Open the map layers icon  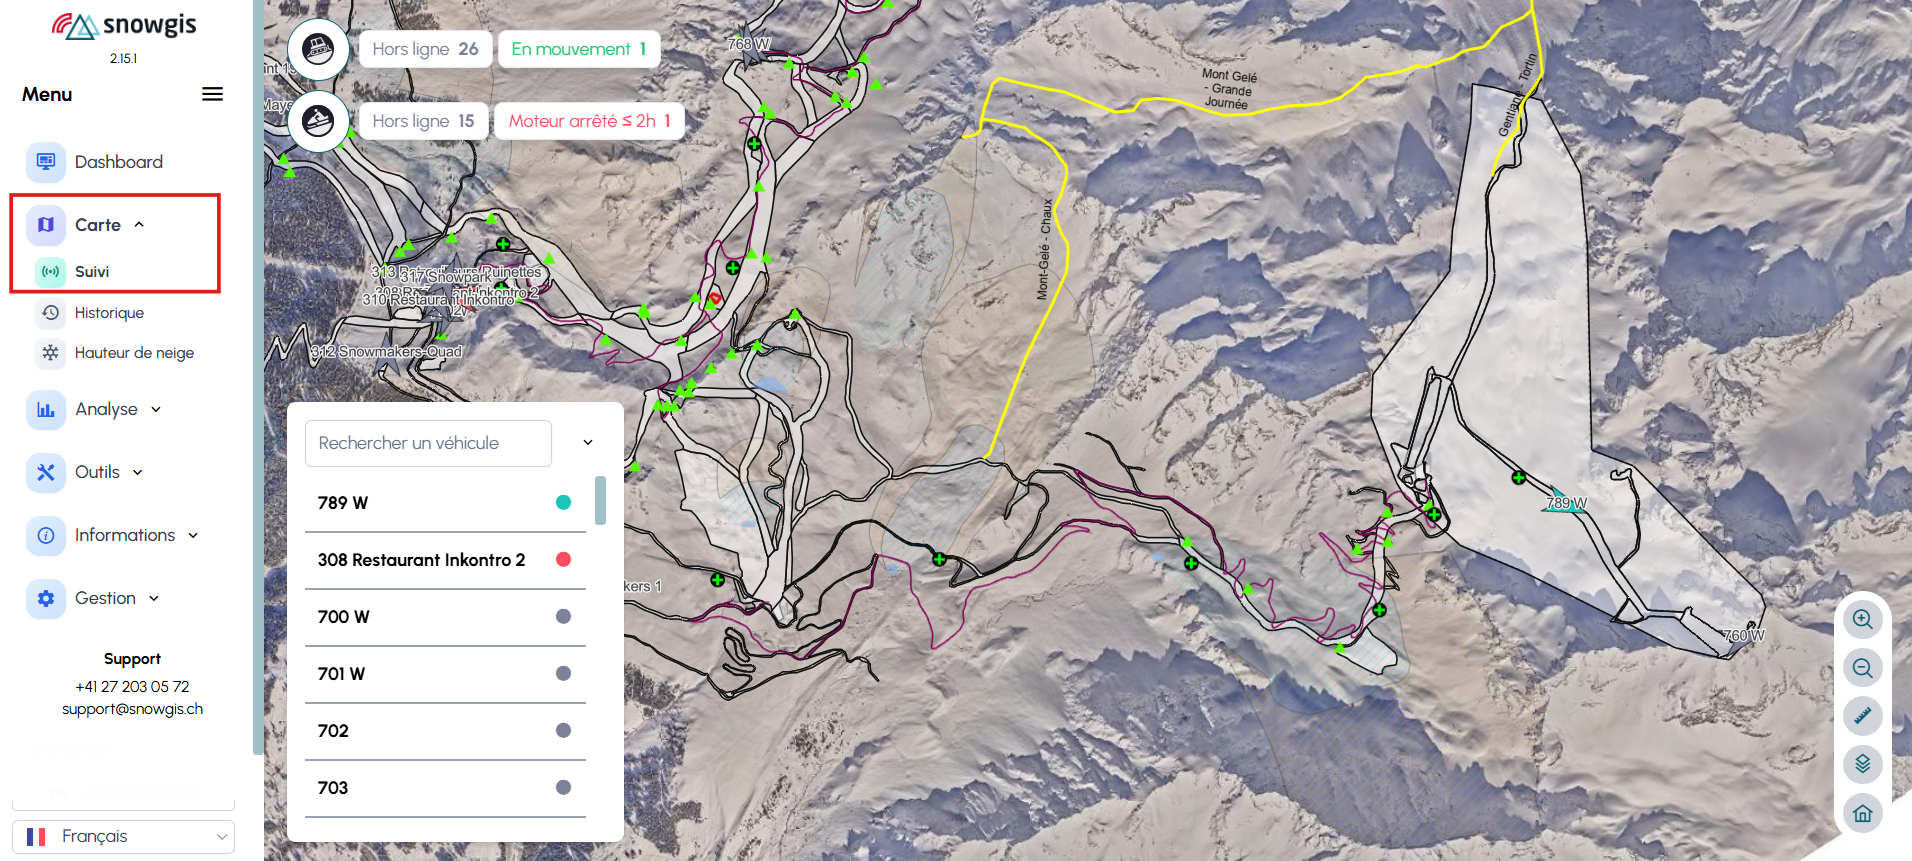click(1862, 764)
